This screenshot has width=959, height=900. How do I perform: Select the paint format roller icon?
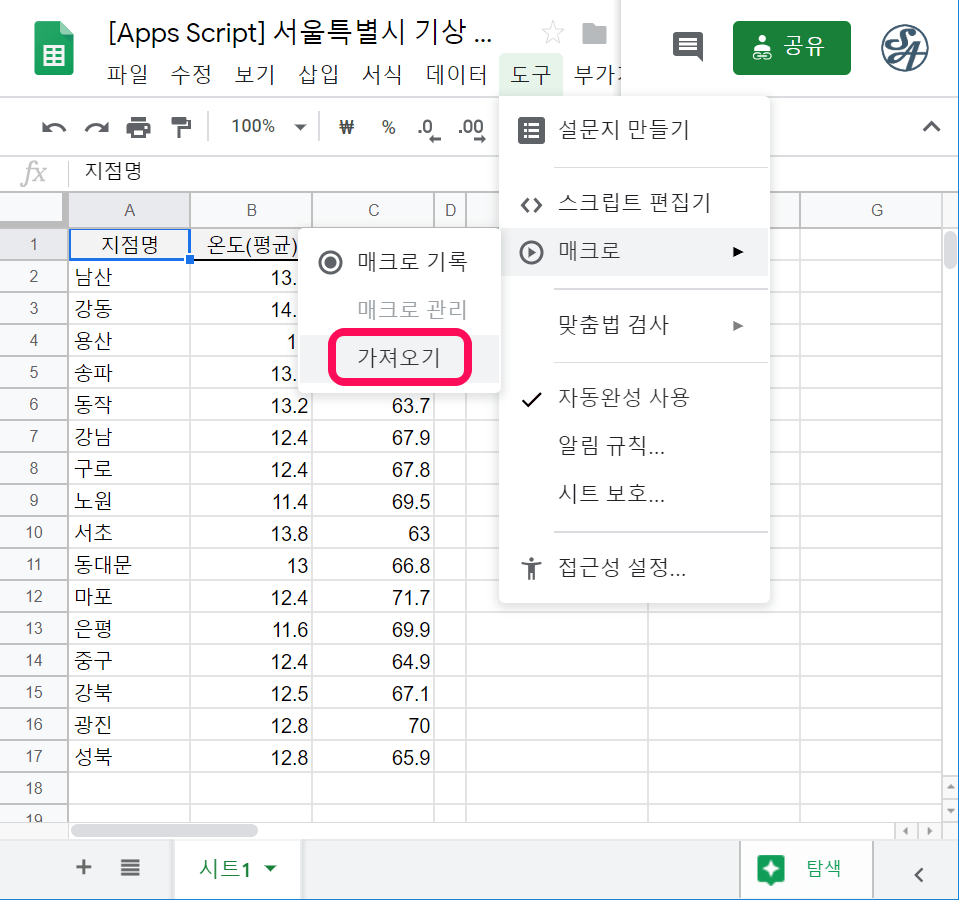tap(180, 127)
